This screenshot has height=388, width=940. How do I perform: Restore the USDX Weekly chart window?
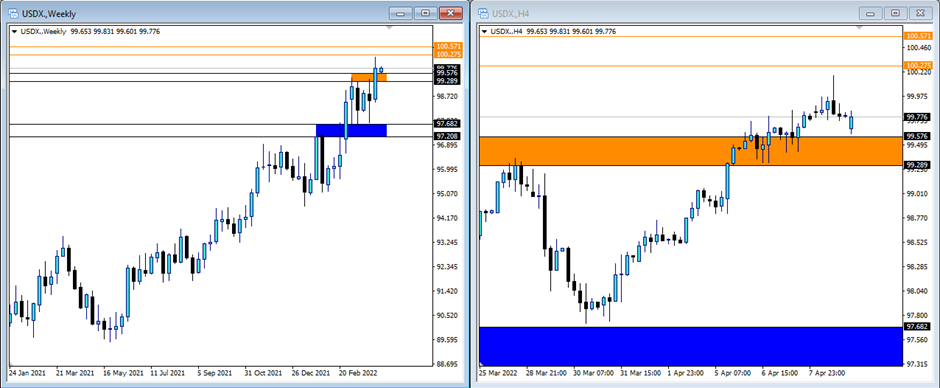coord(426,13)
